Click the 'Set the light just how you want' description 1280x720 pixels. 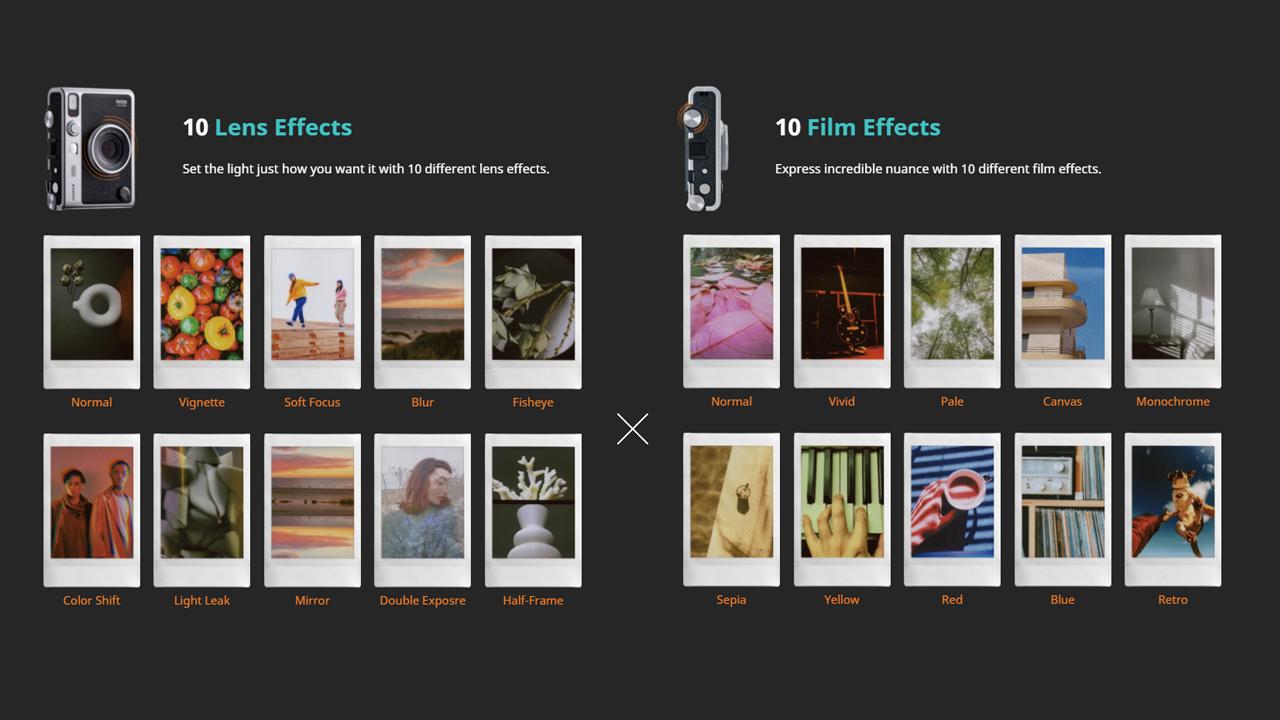point(366,169)
